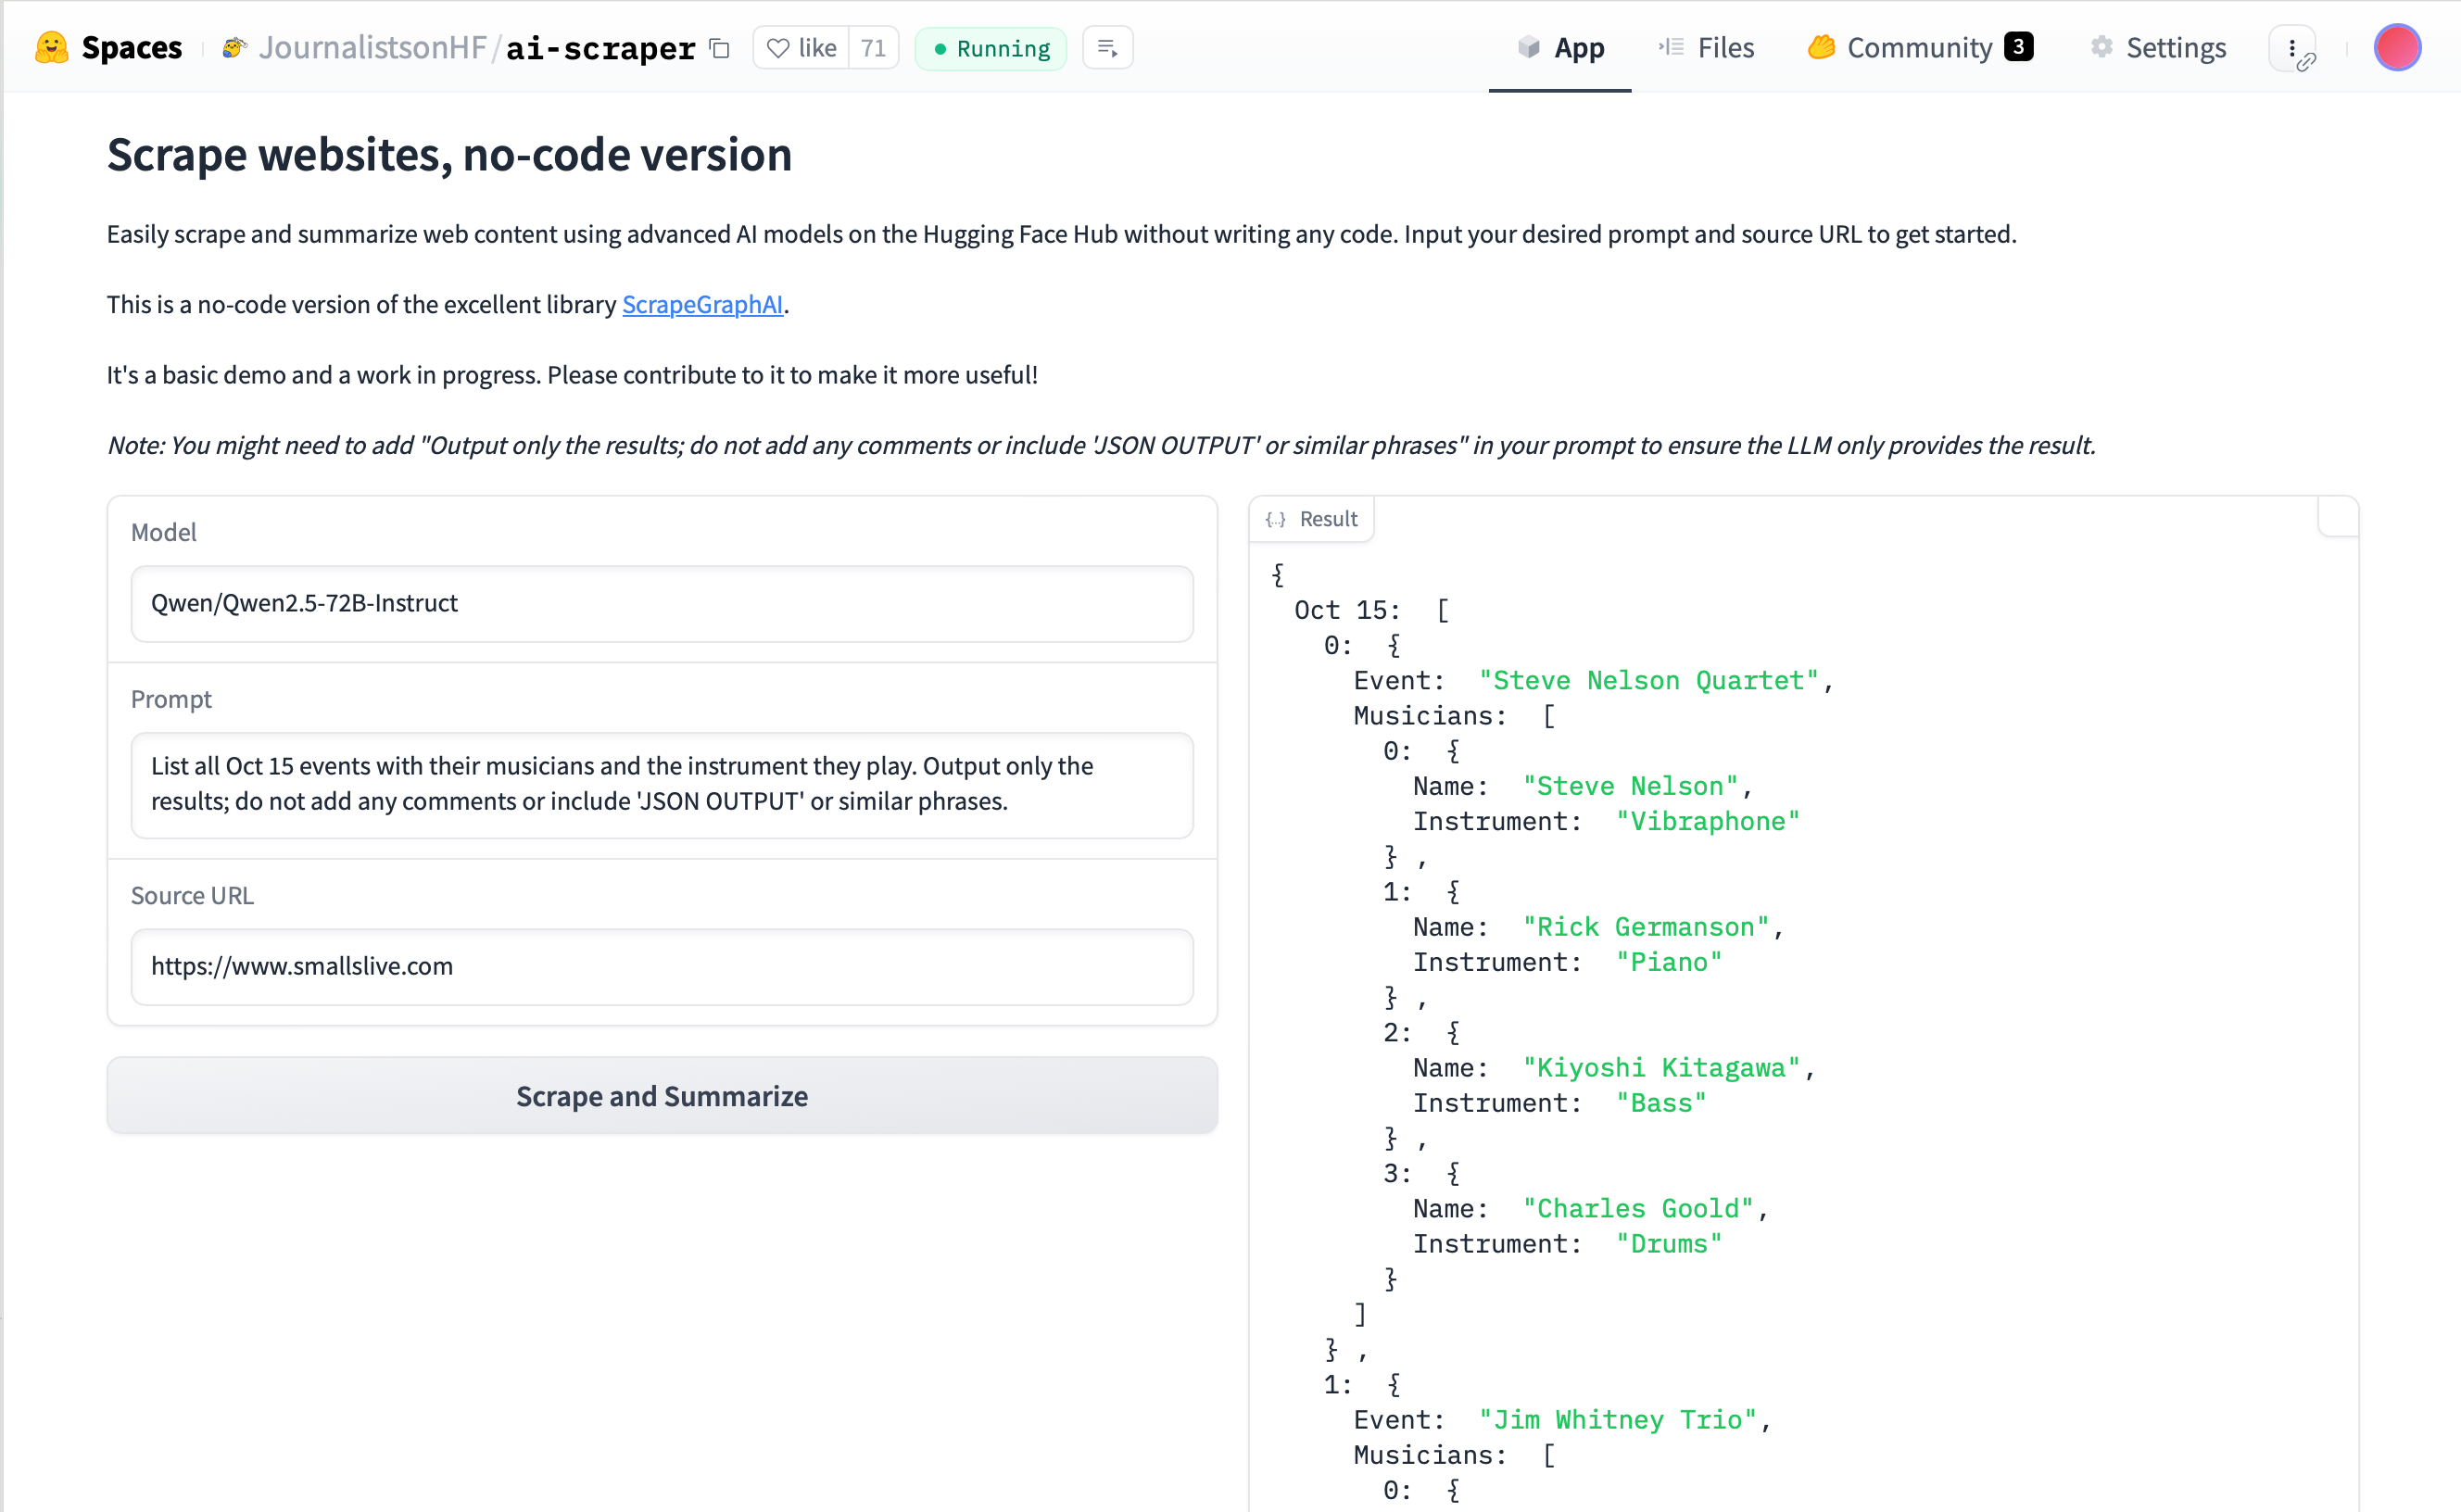Click the Result panel JSON braces icon
Image resolution: width=2461 pixels, height=1512 pixels.
(1275, 519)
